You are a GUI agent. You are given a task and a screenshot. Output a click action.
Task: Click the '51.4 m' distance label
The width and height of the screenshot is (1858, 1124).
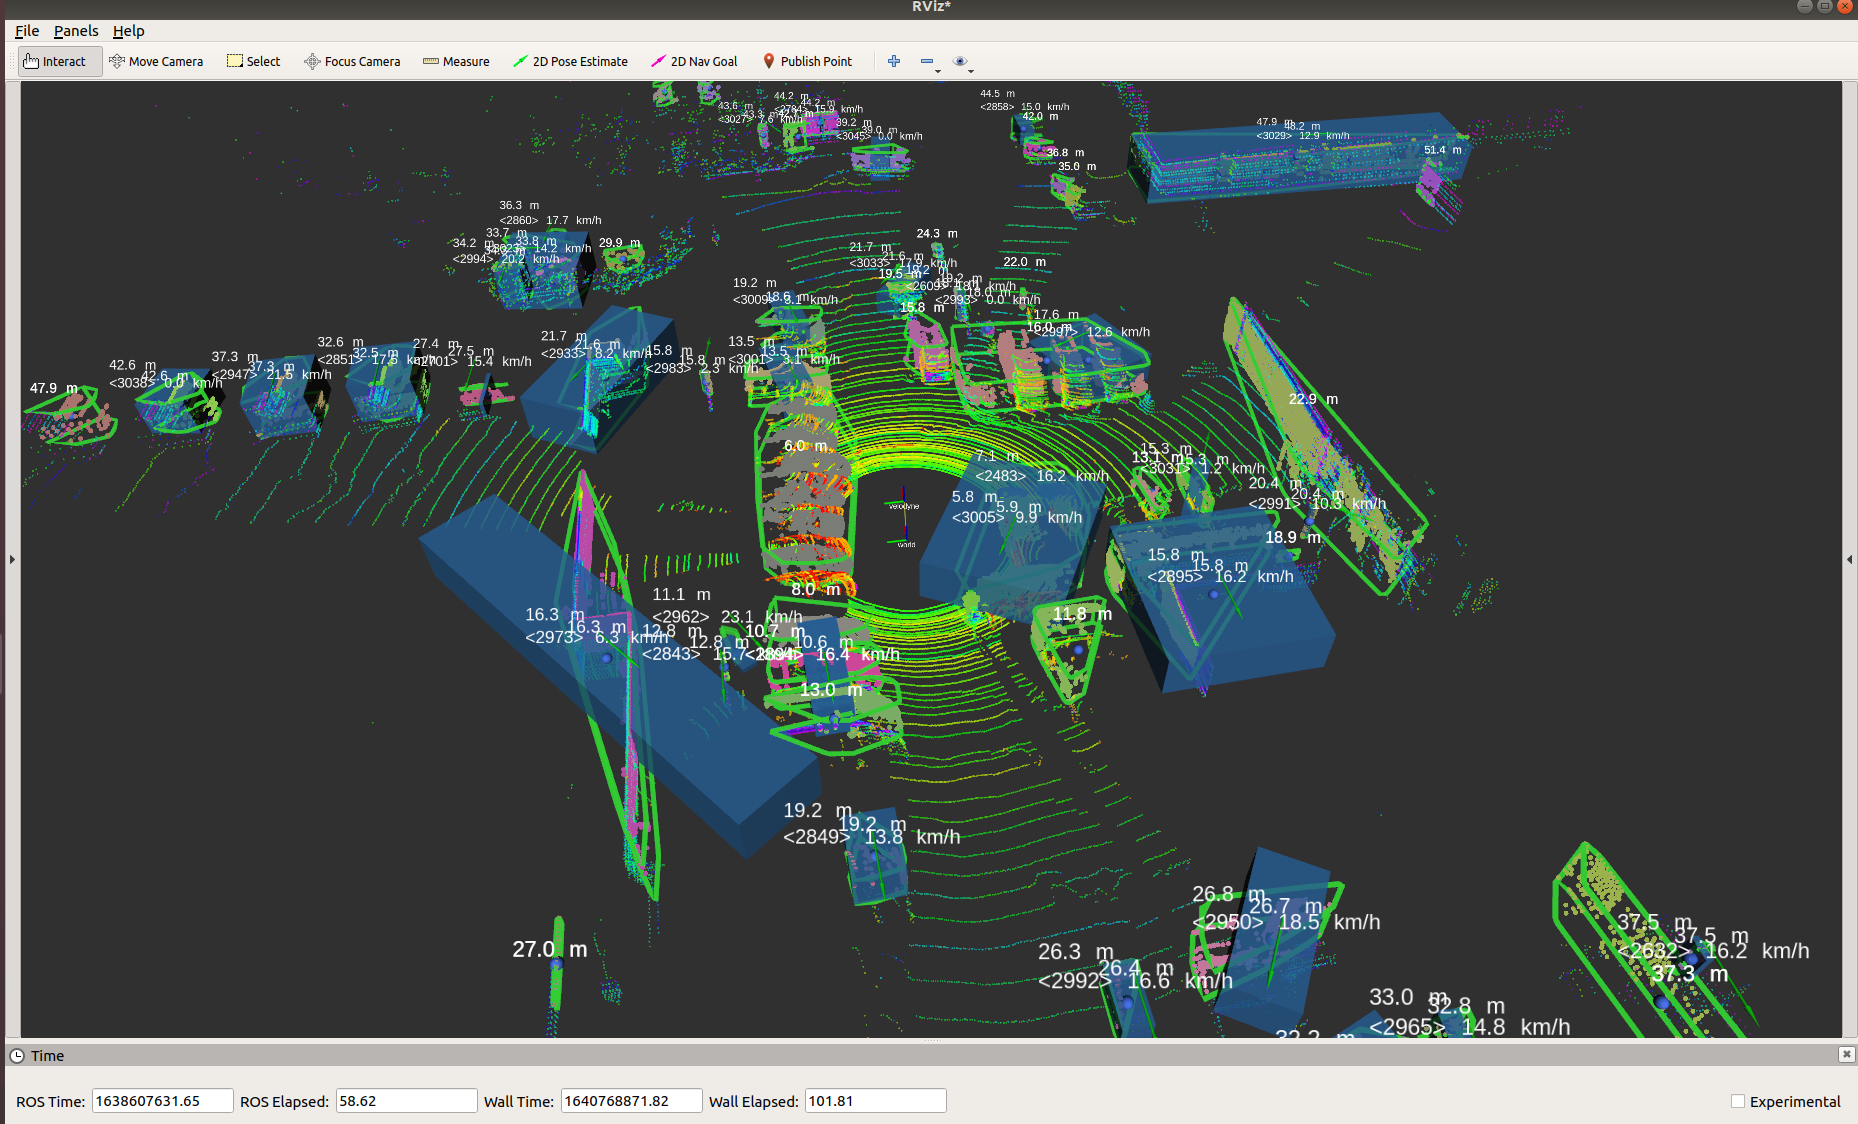click(1442, 150)
